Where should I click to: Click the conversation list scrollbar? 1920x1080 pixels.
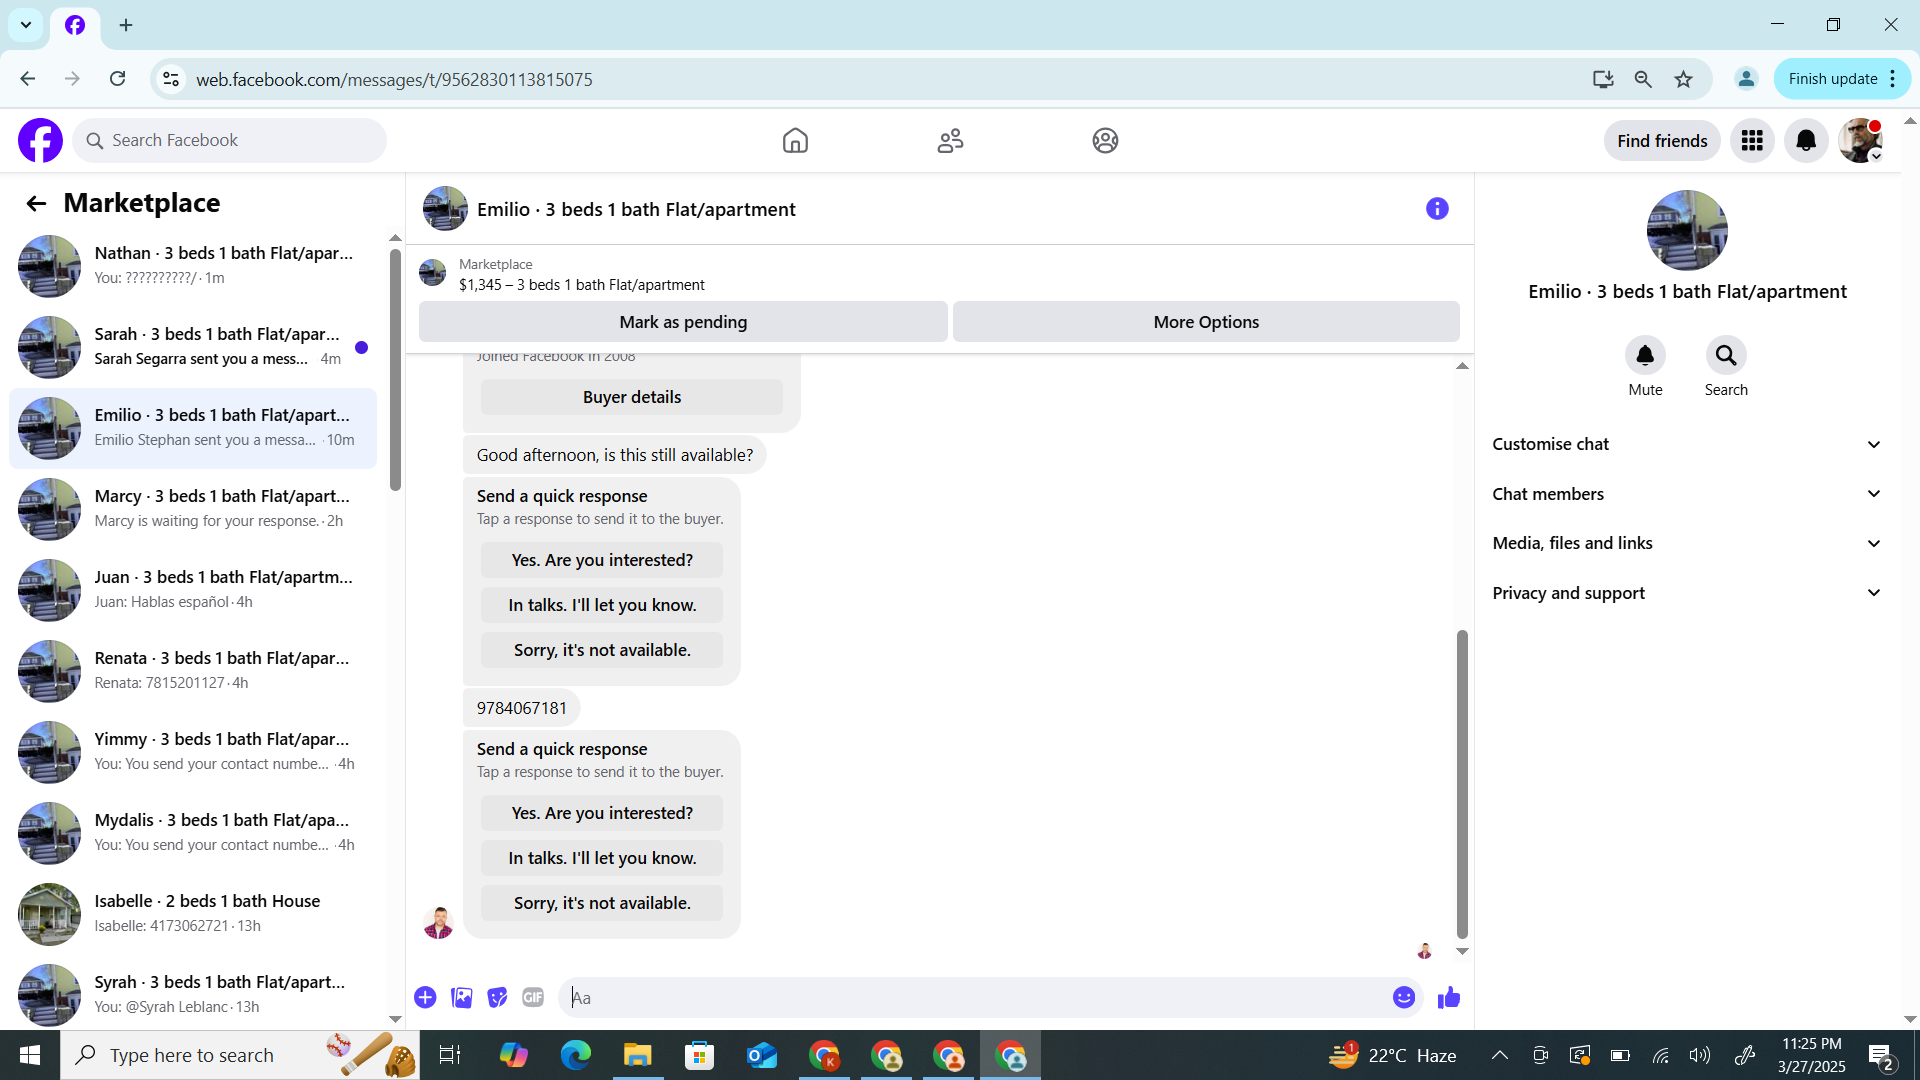click(x=395, y=370)
